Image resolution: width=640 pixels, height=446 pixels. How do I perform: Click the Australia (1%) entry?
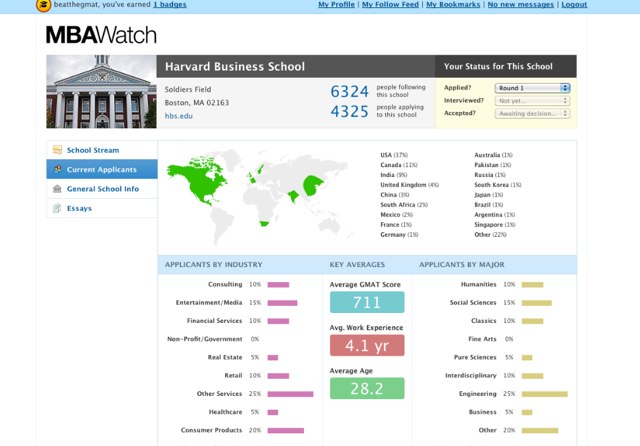click(493, 155)
